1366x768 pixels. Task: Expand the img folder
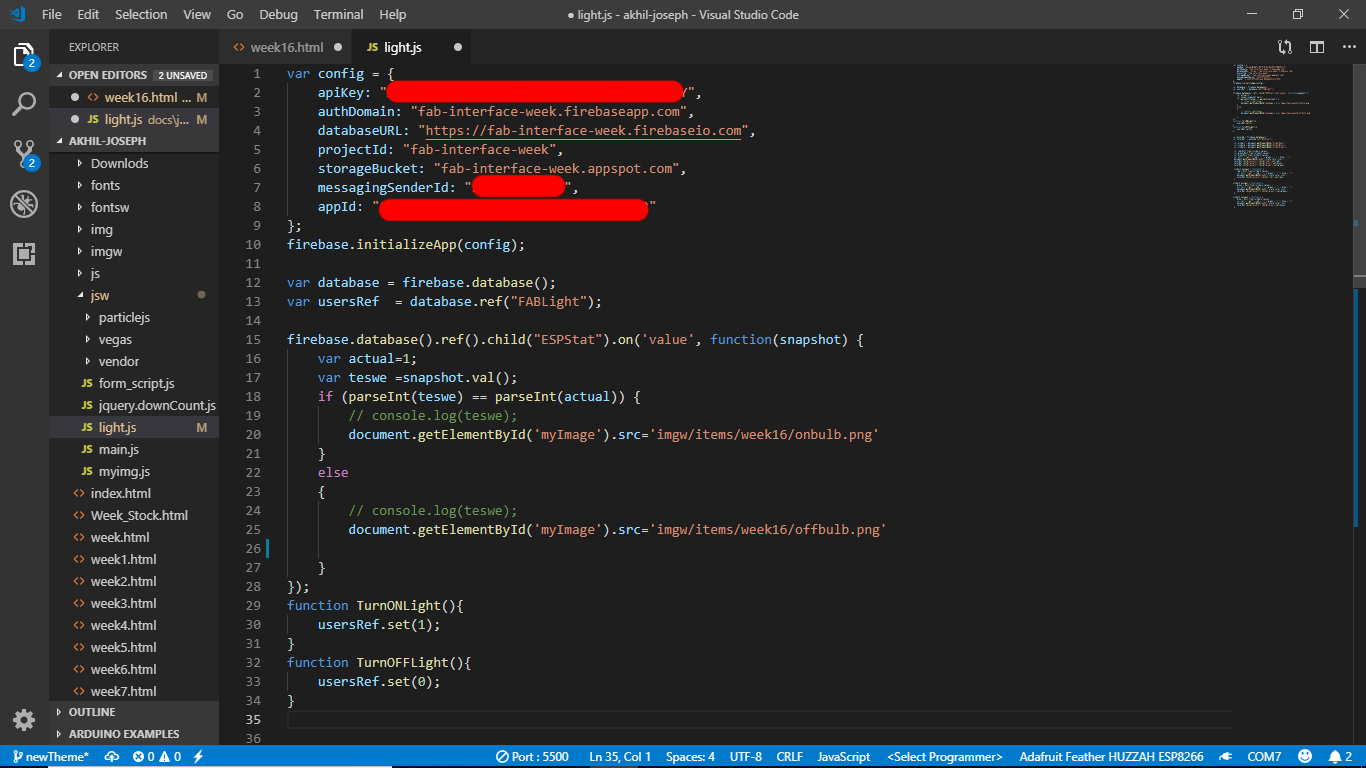pyautogui.click(x=134, y=229)
